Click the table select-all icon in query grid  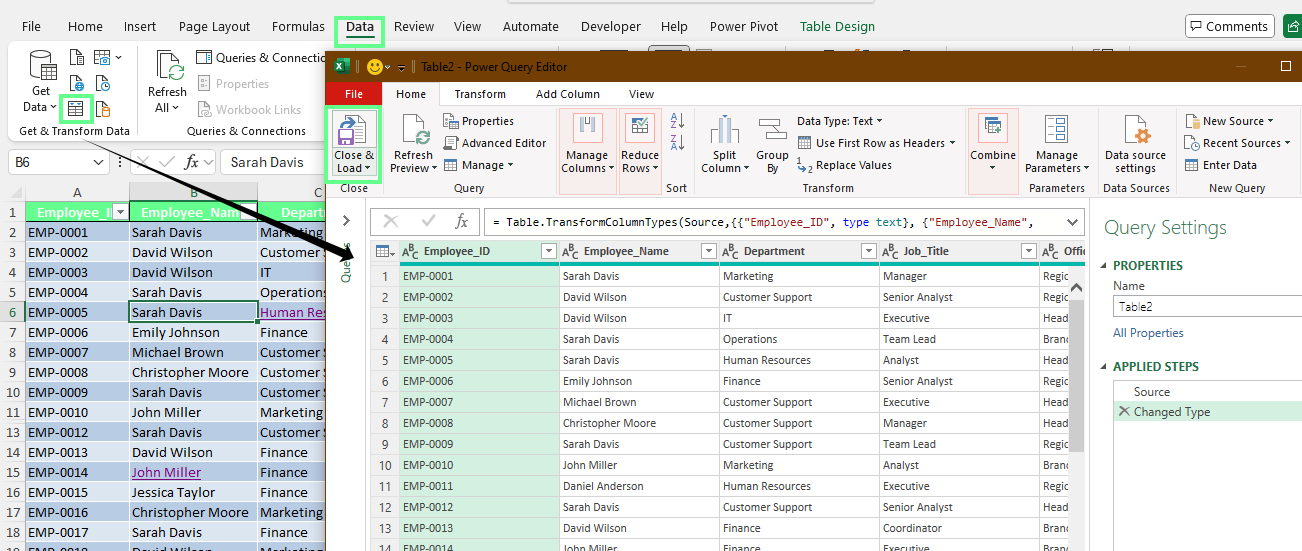click(x=384, y=251)
